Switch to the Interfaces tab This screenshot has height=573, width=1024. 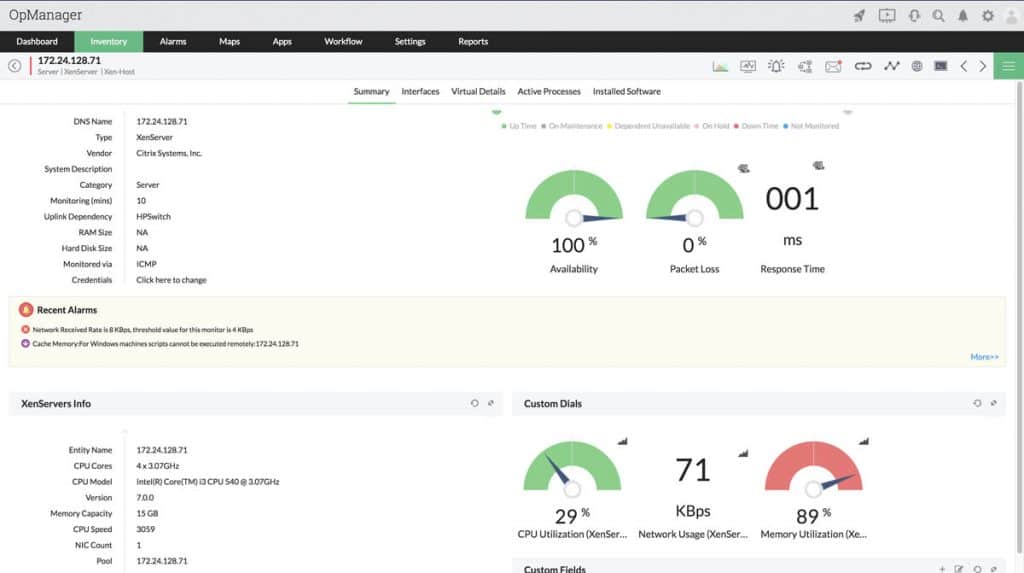point(420,91)
